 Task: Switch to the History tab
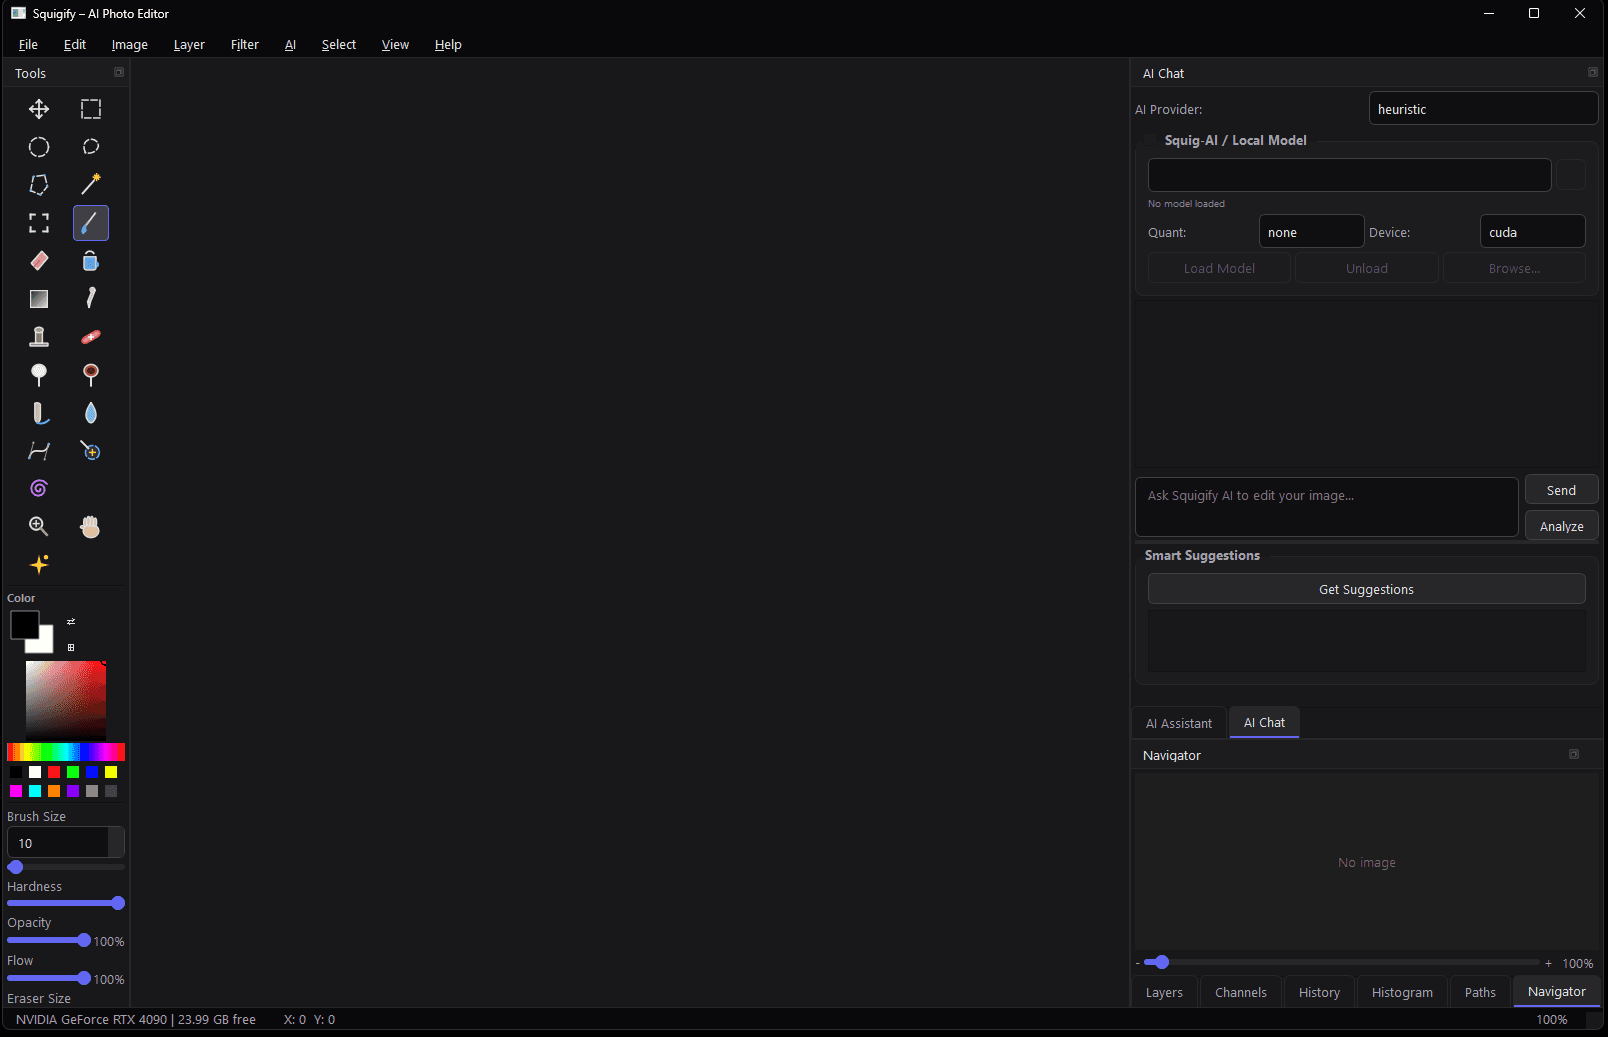pyautogui.click(x=1319, y=991)
